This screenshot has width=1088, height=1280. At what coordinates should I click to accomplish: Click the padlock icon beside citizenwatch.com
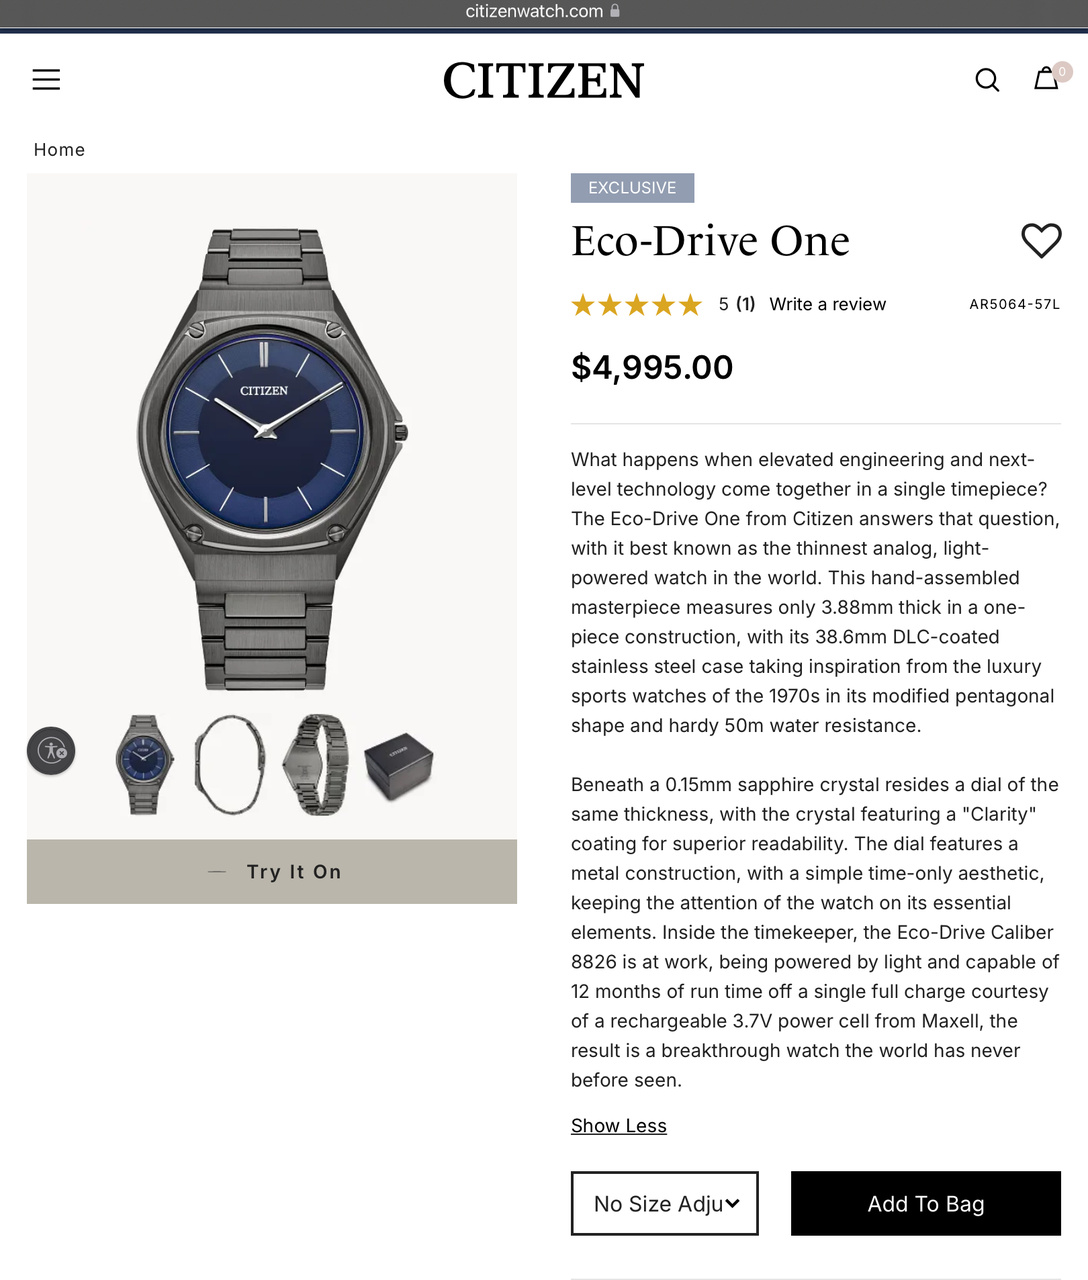(615, 11)
